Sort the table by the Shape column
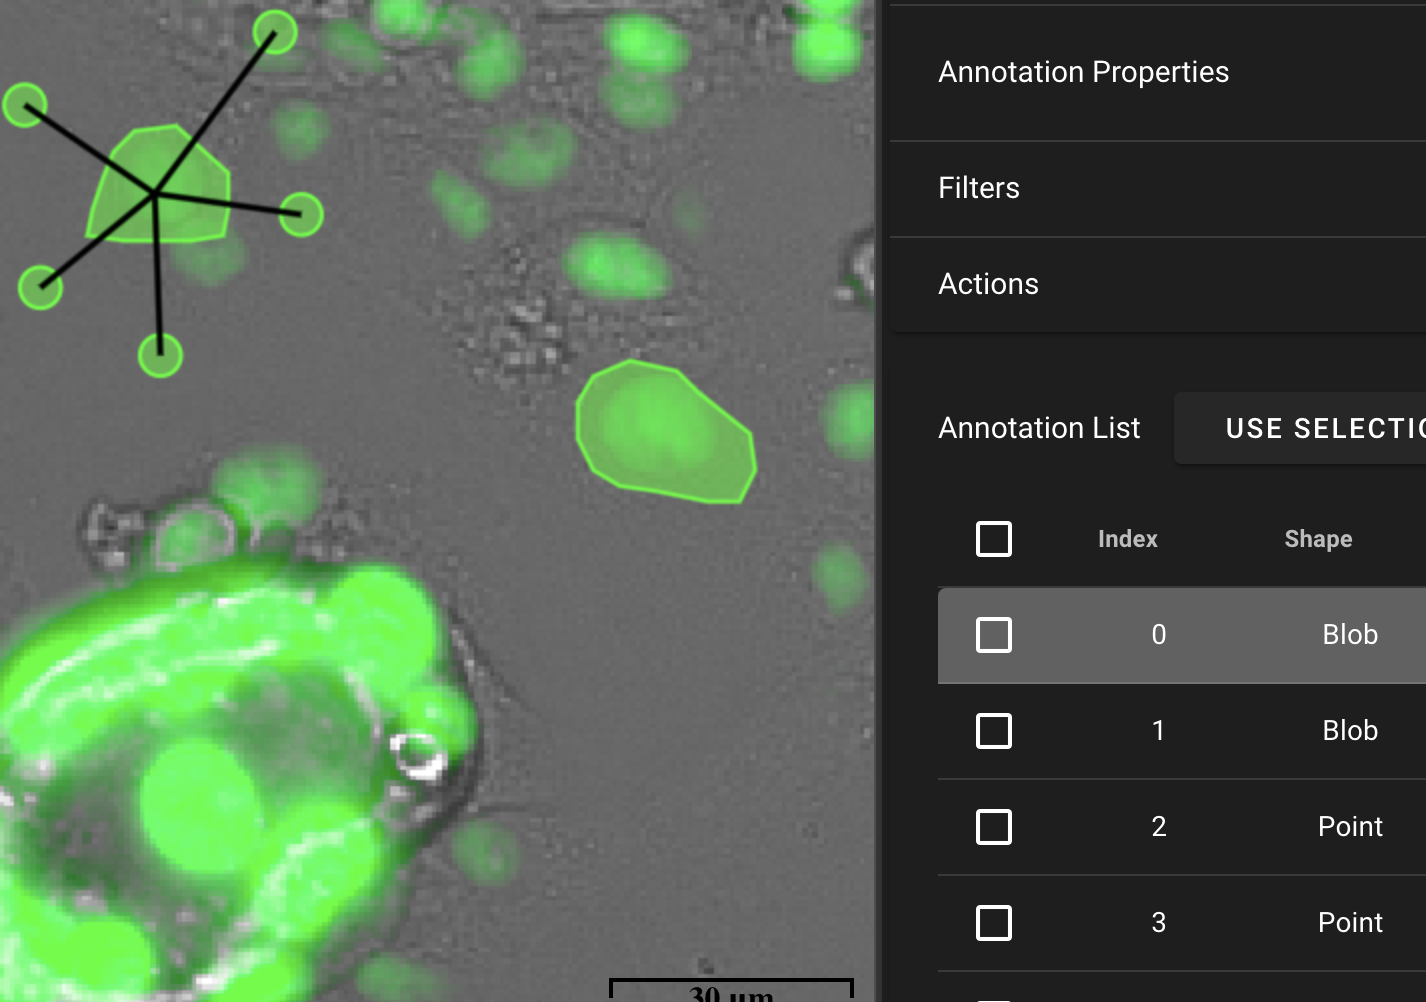Screen dimensions: 1426x1002 (1317, 539)
